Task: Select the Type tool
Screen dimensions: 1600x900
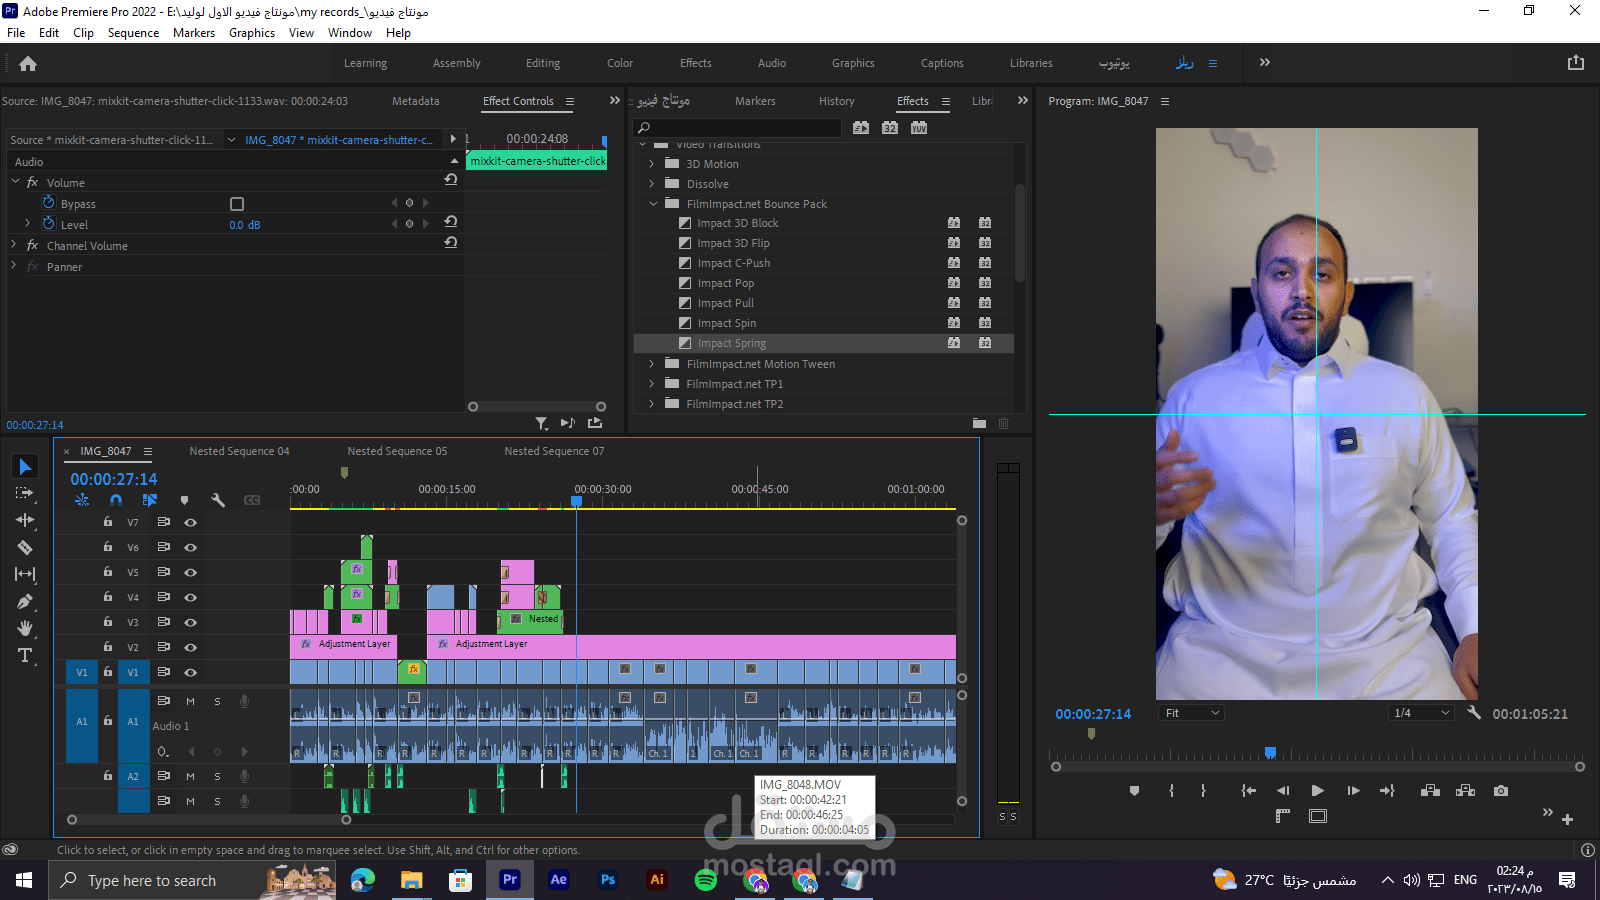Action: pyautogui.click(x=25, y=655)
